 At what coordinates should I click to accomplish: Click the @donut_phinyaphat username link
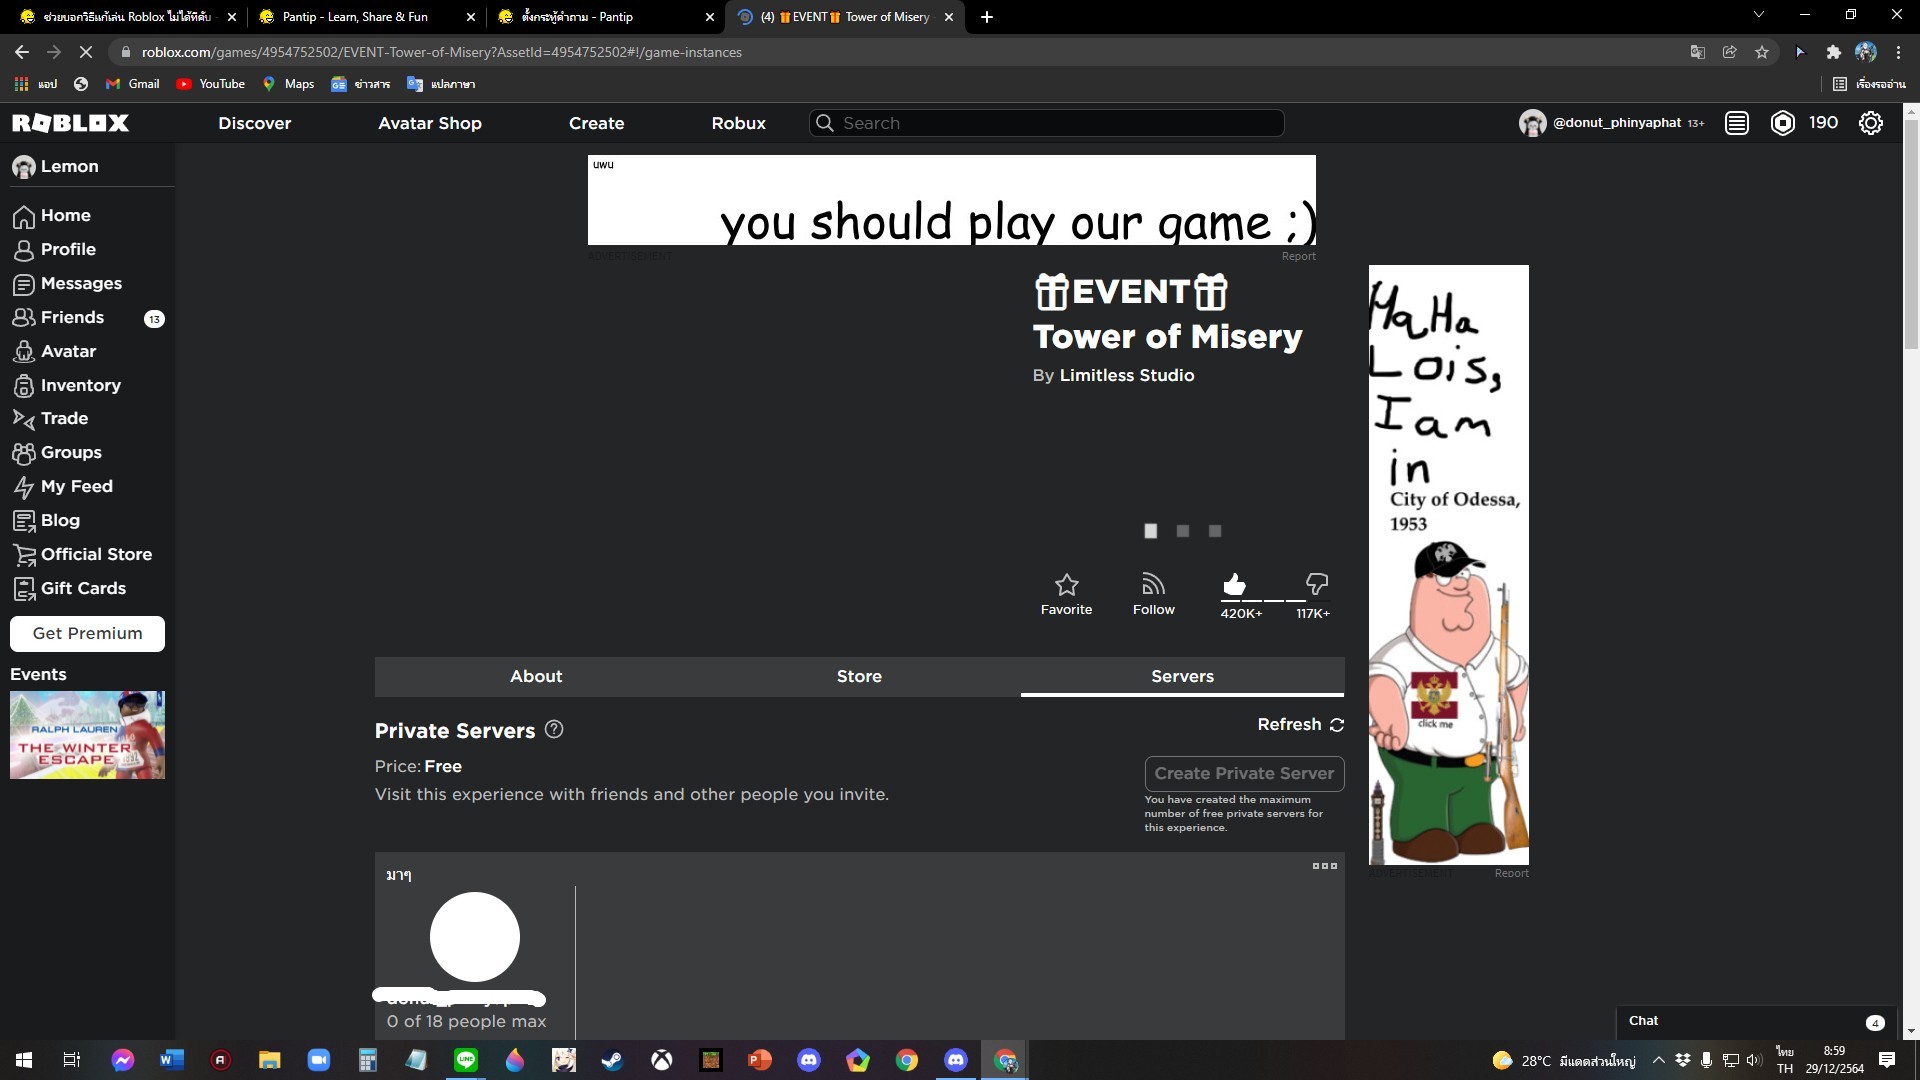[1616, 123]
